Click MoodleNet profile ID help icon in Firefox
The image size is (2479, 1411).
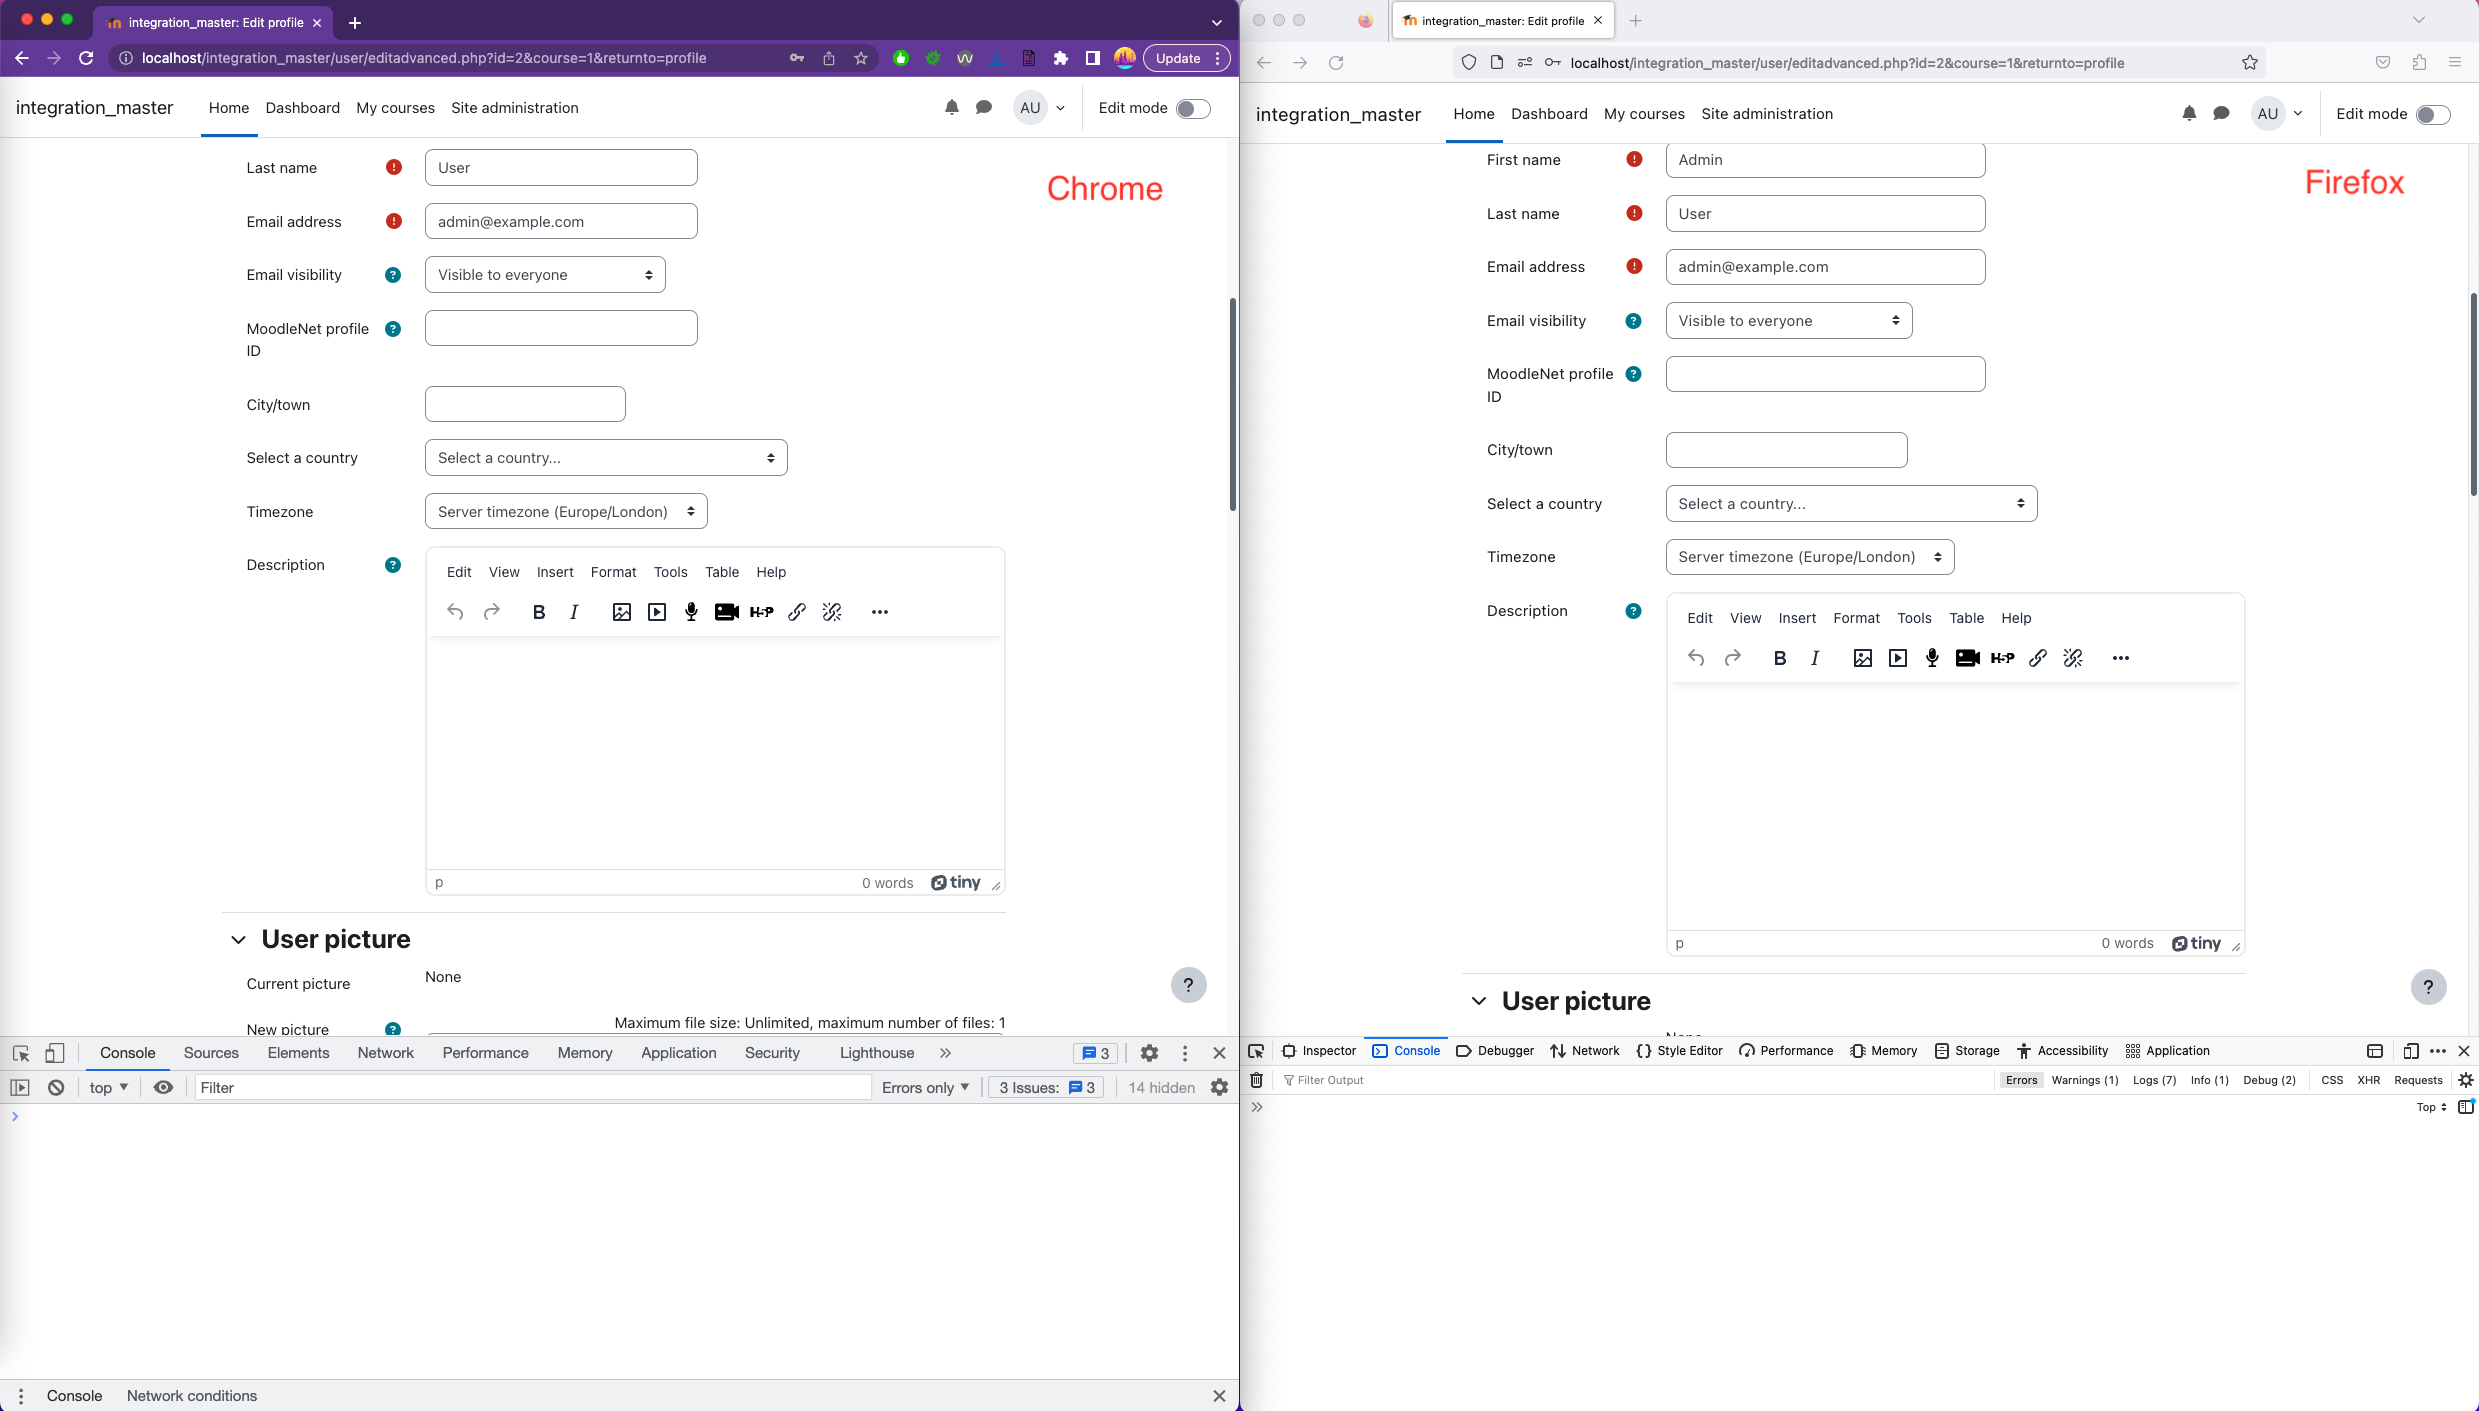point(1633,374)
